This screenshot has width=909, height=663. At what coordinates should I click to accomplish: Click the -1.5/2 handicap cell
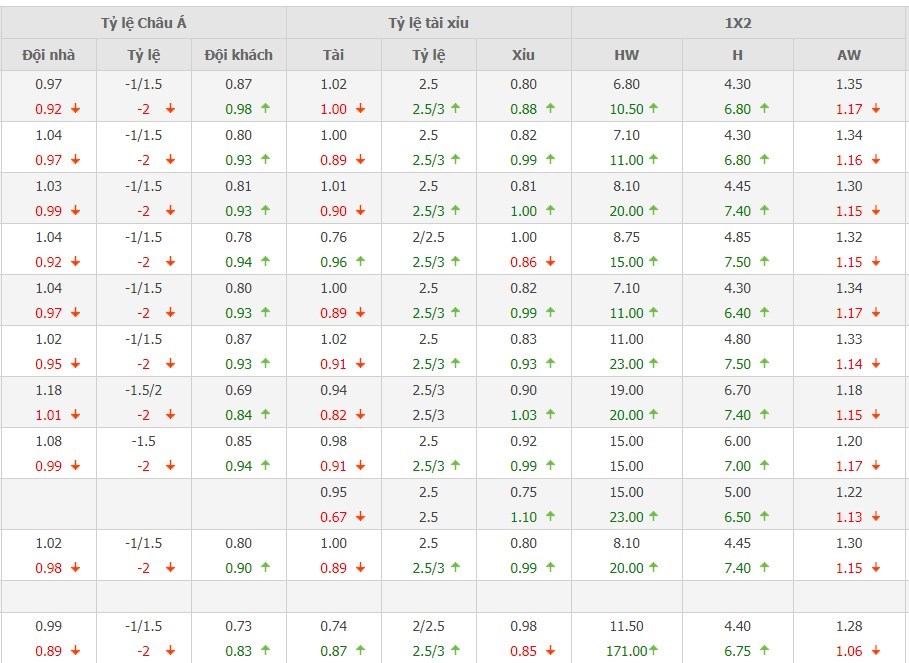click(x=143, y=390)
